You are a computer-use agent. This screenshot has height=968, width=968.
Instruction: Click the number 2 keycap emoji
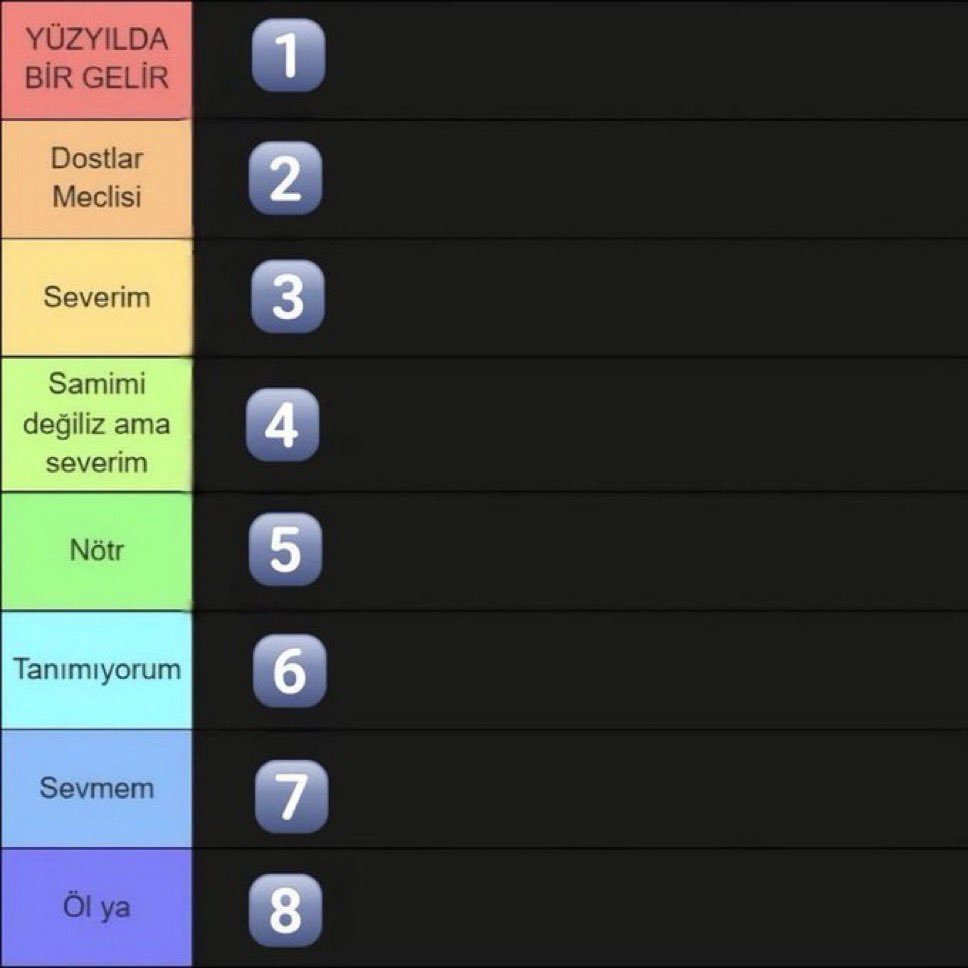[285, 178]
